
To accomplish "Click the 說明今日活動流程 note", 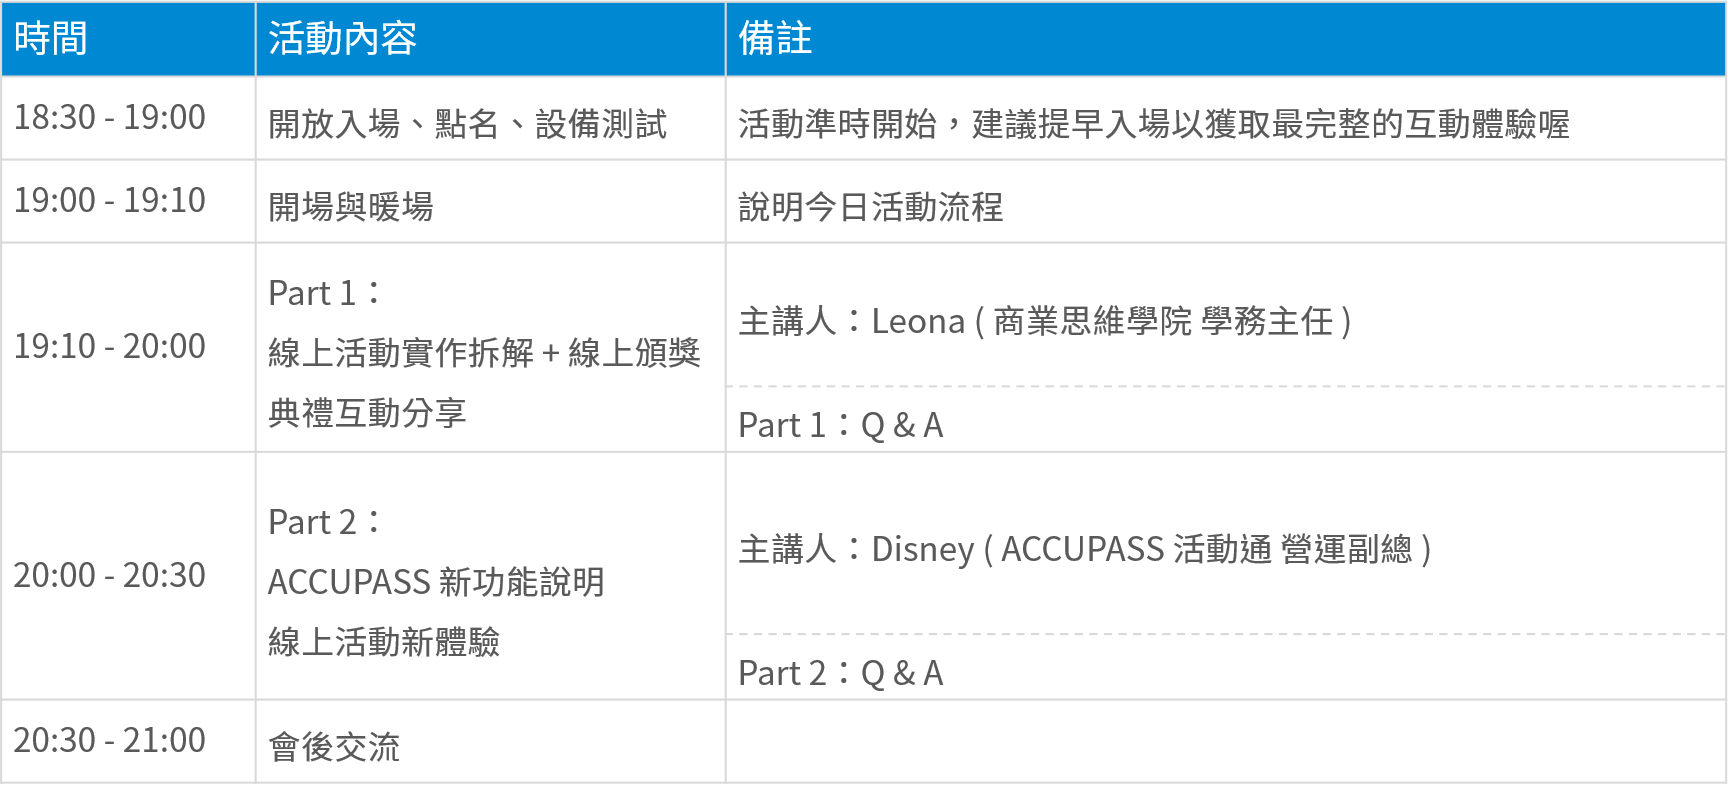I will tap(870, 207).
